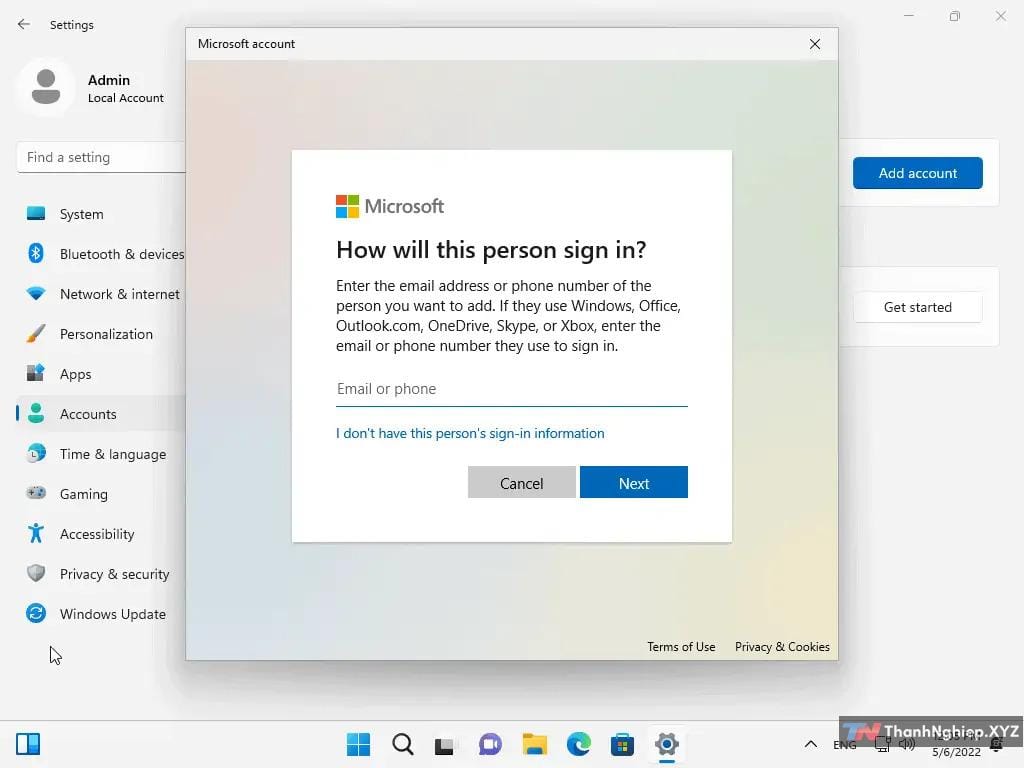Focus the Find a setting search box
Viewport: 1024px width, 768px height.
[x=101, y=157]
